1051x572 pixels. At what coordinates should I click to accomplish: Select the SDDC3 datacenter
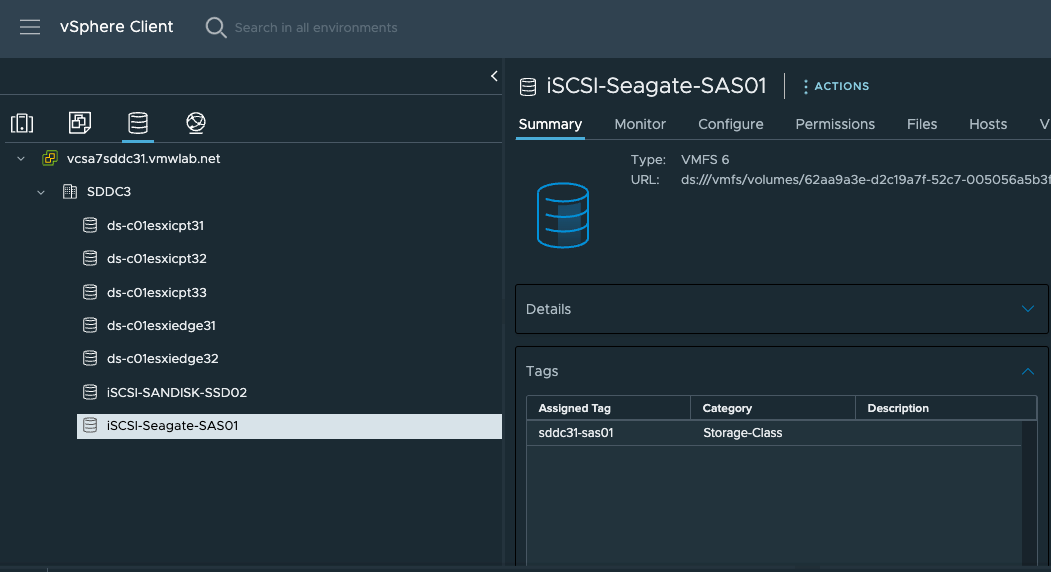pyautogui.click(x=109, y=192)
